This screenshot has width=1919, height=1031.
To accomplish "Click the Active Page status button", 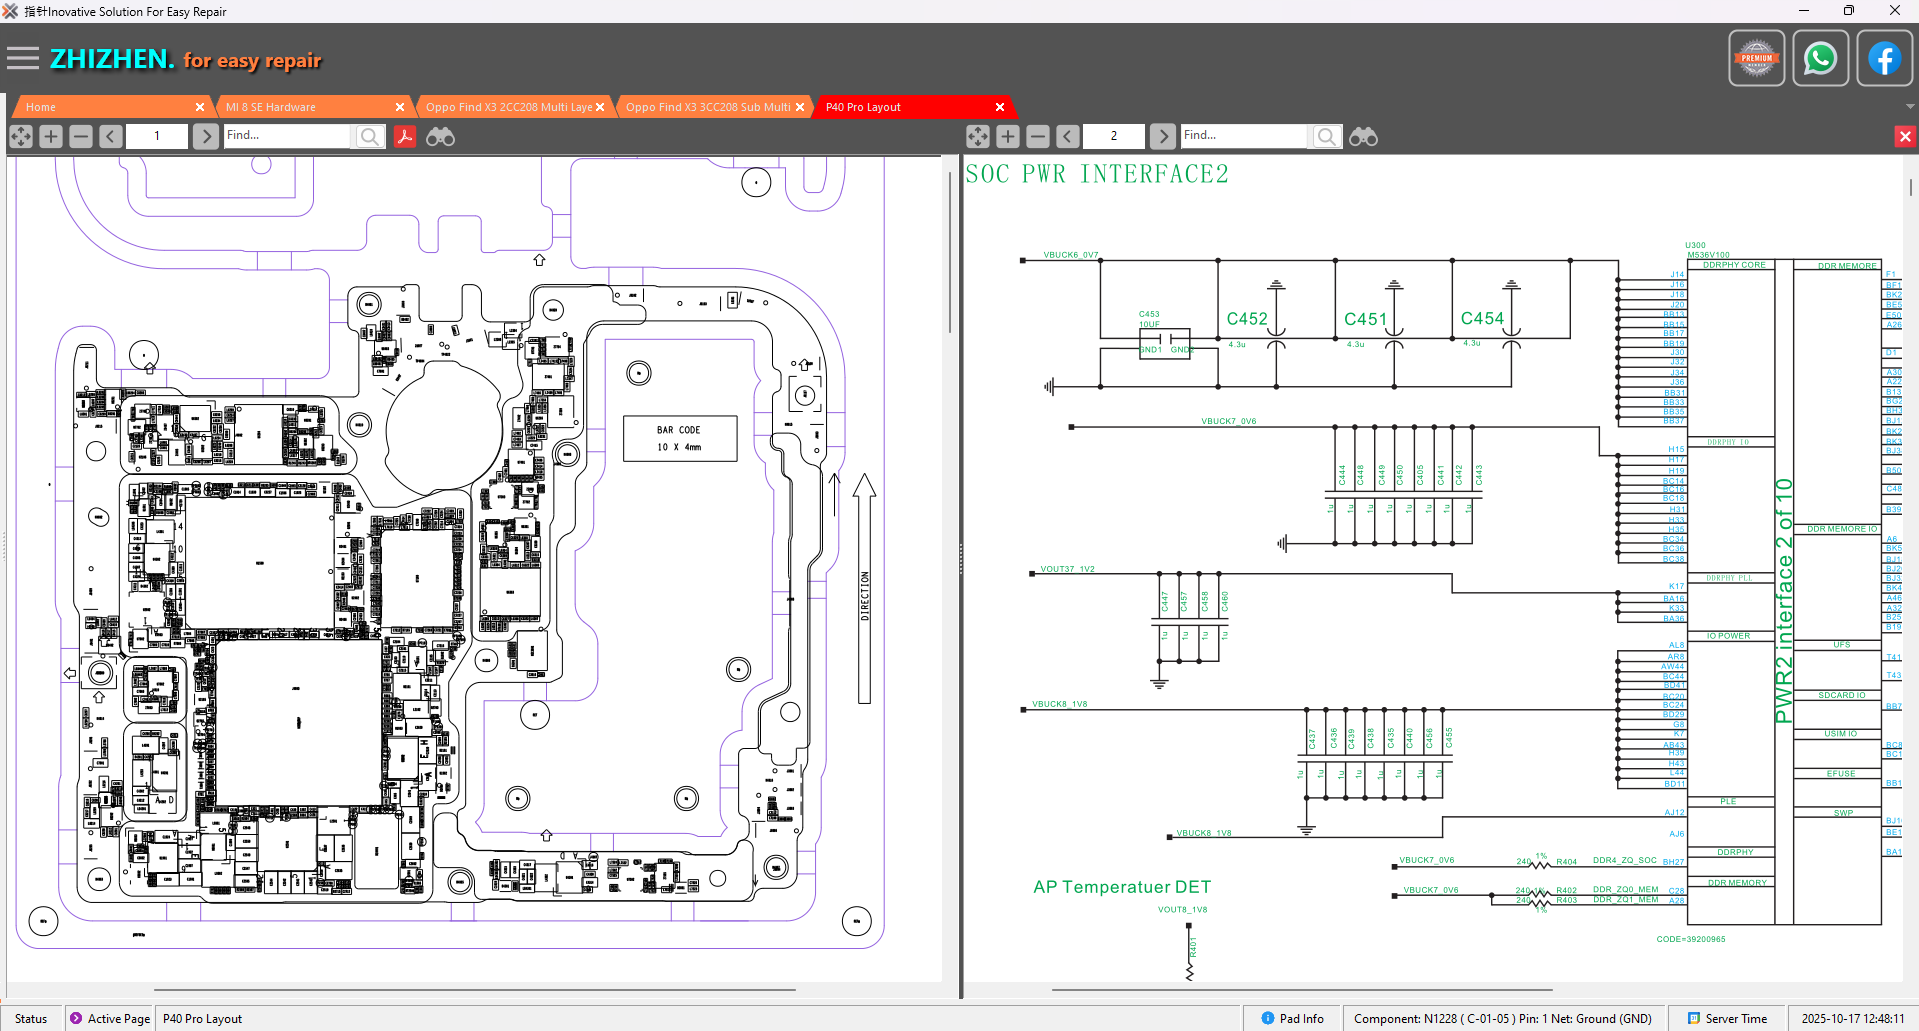I will coord(110,1018).
